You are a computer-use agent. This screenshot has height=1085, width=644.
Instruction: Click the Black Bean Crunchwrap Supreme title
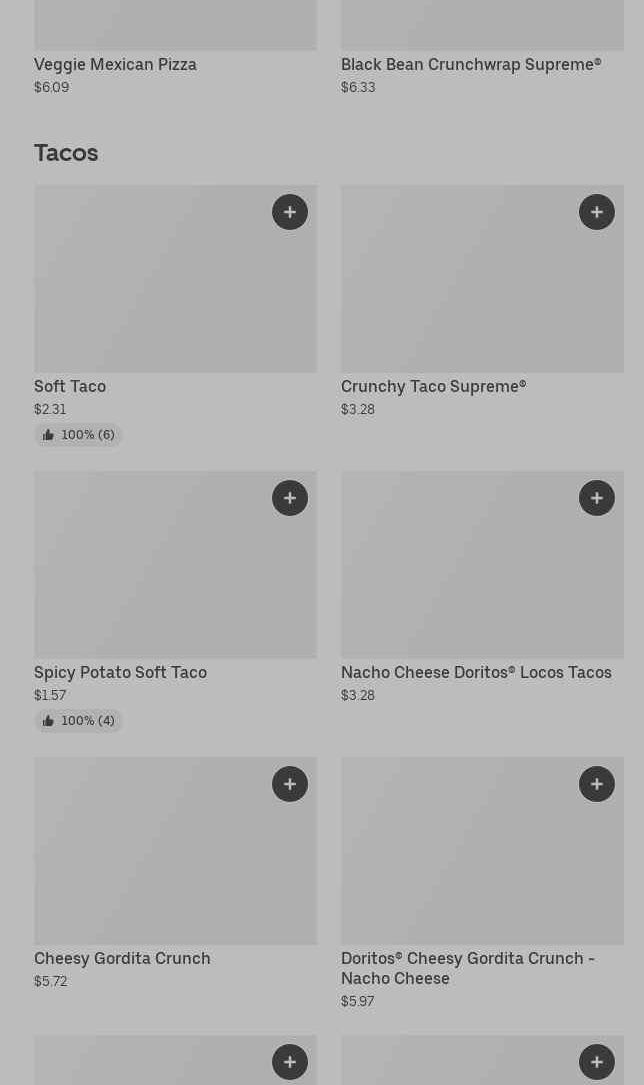click(471, 65)
